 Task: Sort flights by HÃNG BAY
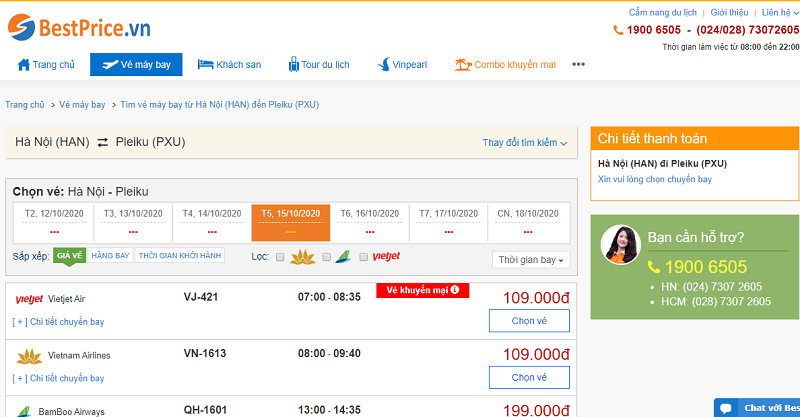[x=110, y=255]
